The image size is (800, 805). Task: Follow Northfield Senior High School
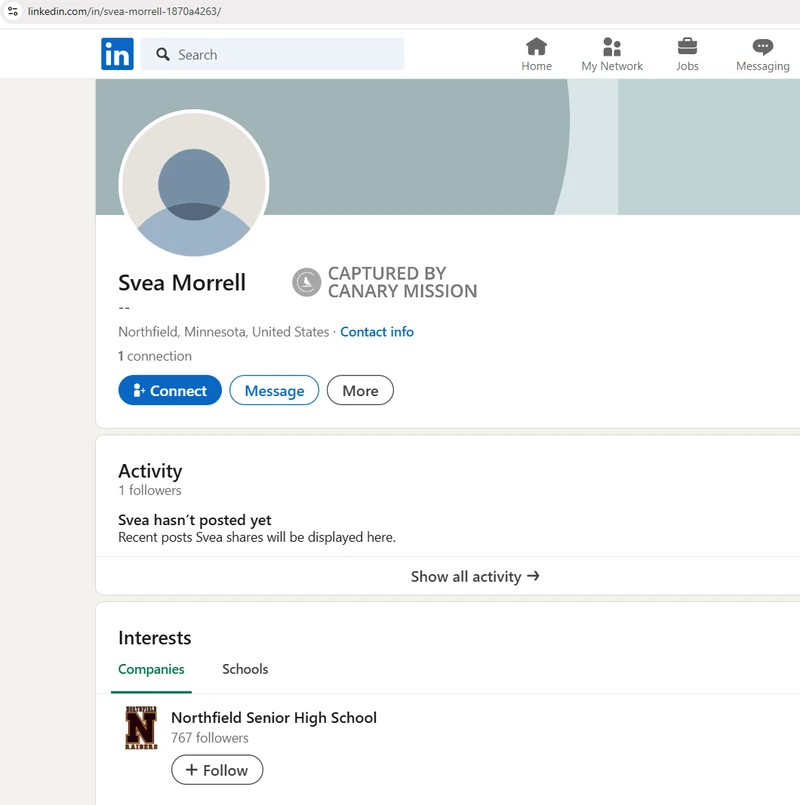pyautogui.click(x=217, y=770)
